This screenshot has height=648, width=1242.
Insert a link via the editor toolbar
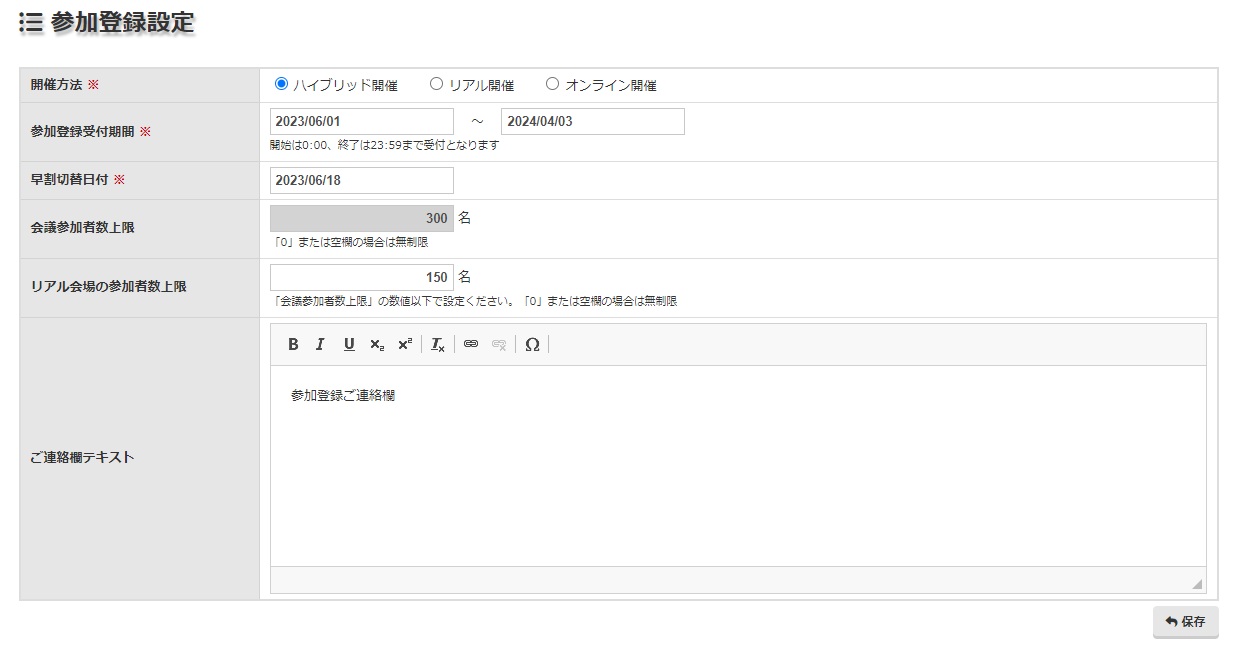pyautogui.click(x=471, y=344)
